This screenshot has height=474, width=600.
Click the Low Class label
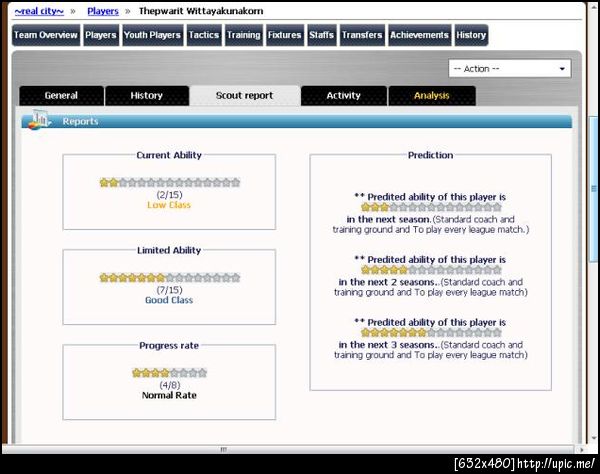tap(169, 205)
